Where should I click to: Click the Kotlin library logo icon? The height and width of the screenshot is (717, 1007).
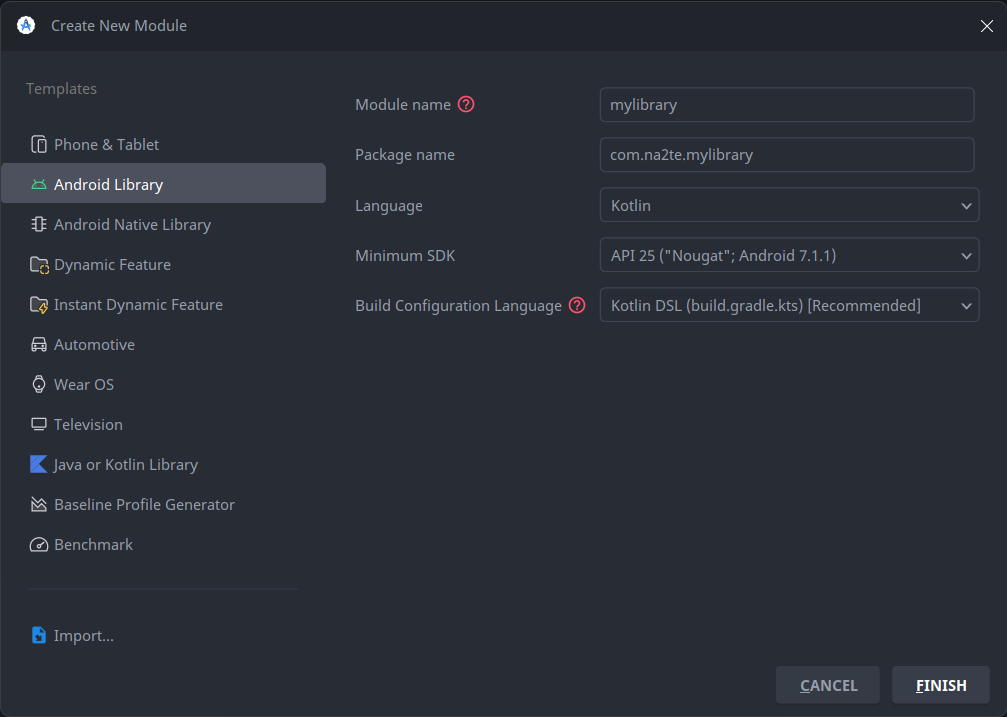click(39, 465)
